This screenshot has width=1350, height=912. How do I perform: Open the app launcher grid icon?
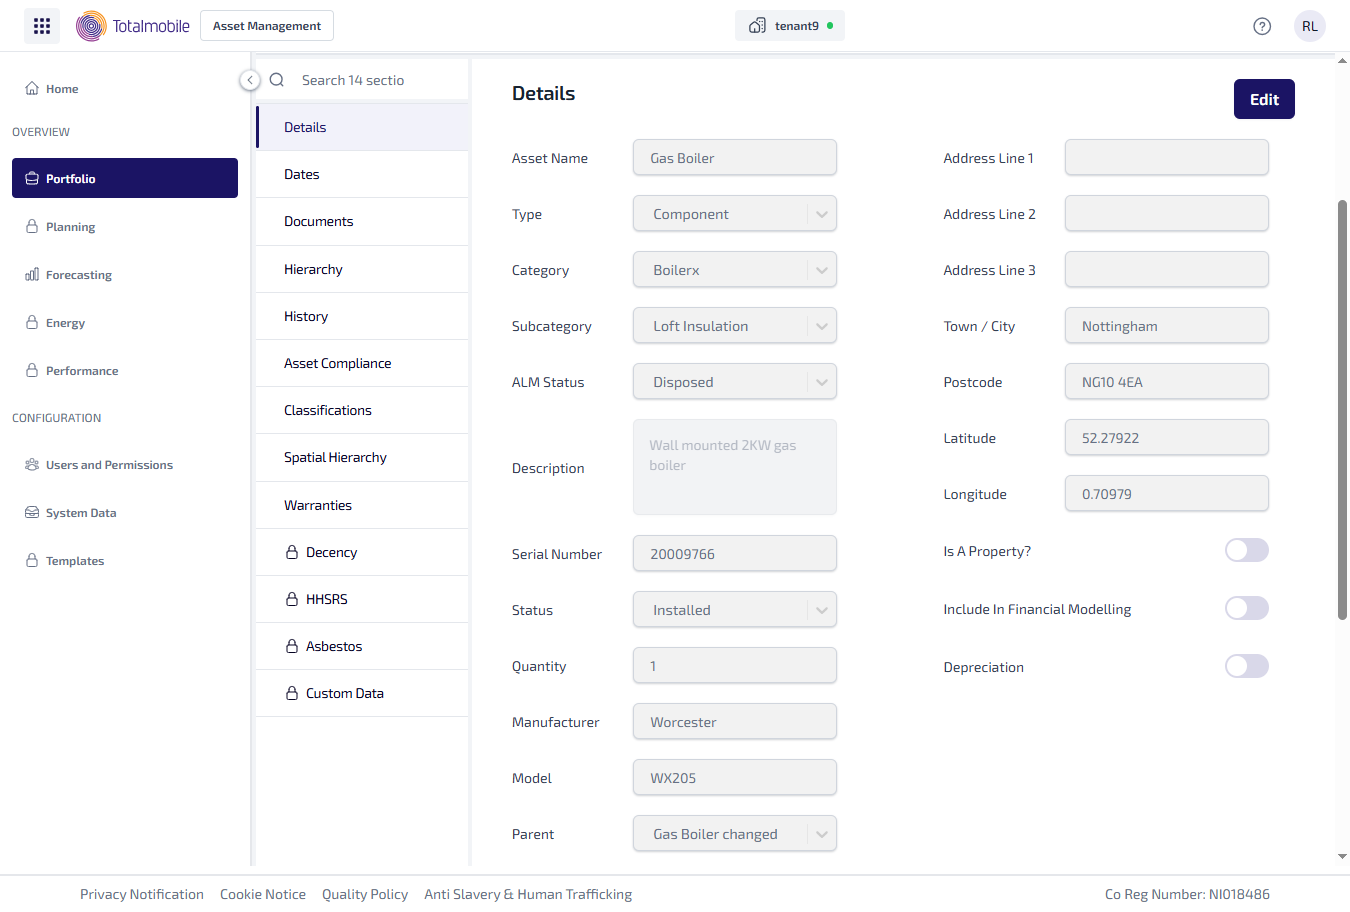[42, 26]
